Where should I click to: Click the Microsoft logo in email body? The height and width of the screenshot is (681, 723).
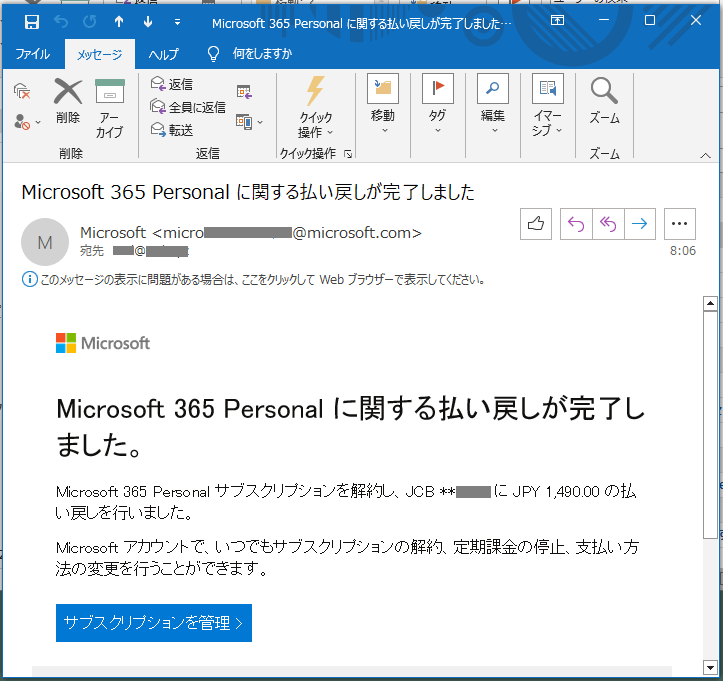[x=103, y=343]
